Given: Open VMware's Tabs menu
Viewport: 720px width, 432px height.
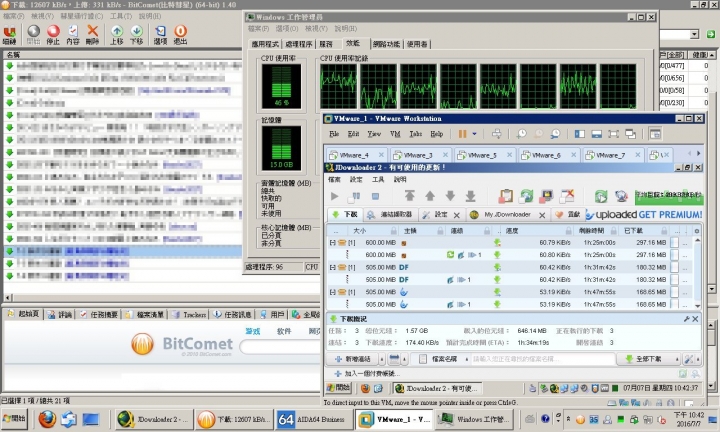Looking at the screenshot, I should click(416, 134).
